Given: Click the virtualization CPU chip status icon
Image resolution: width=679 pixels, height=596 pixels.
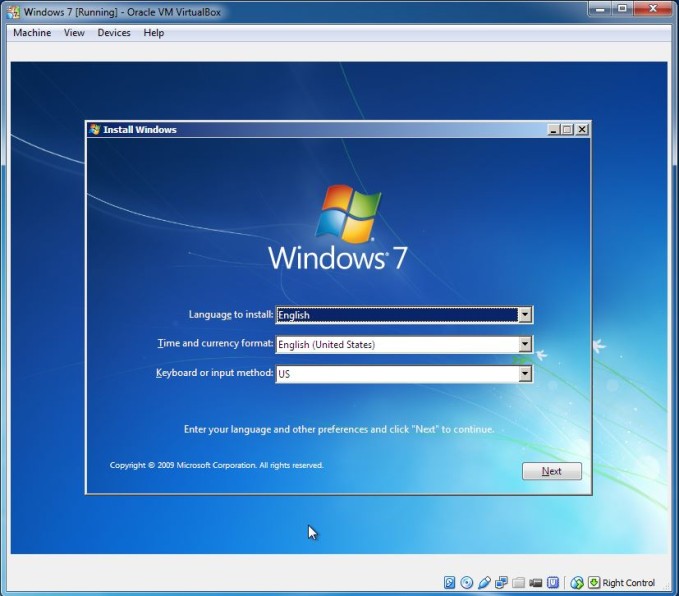Looking at the screenshot, I should click(553, 583).
